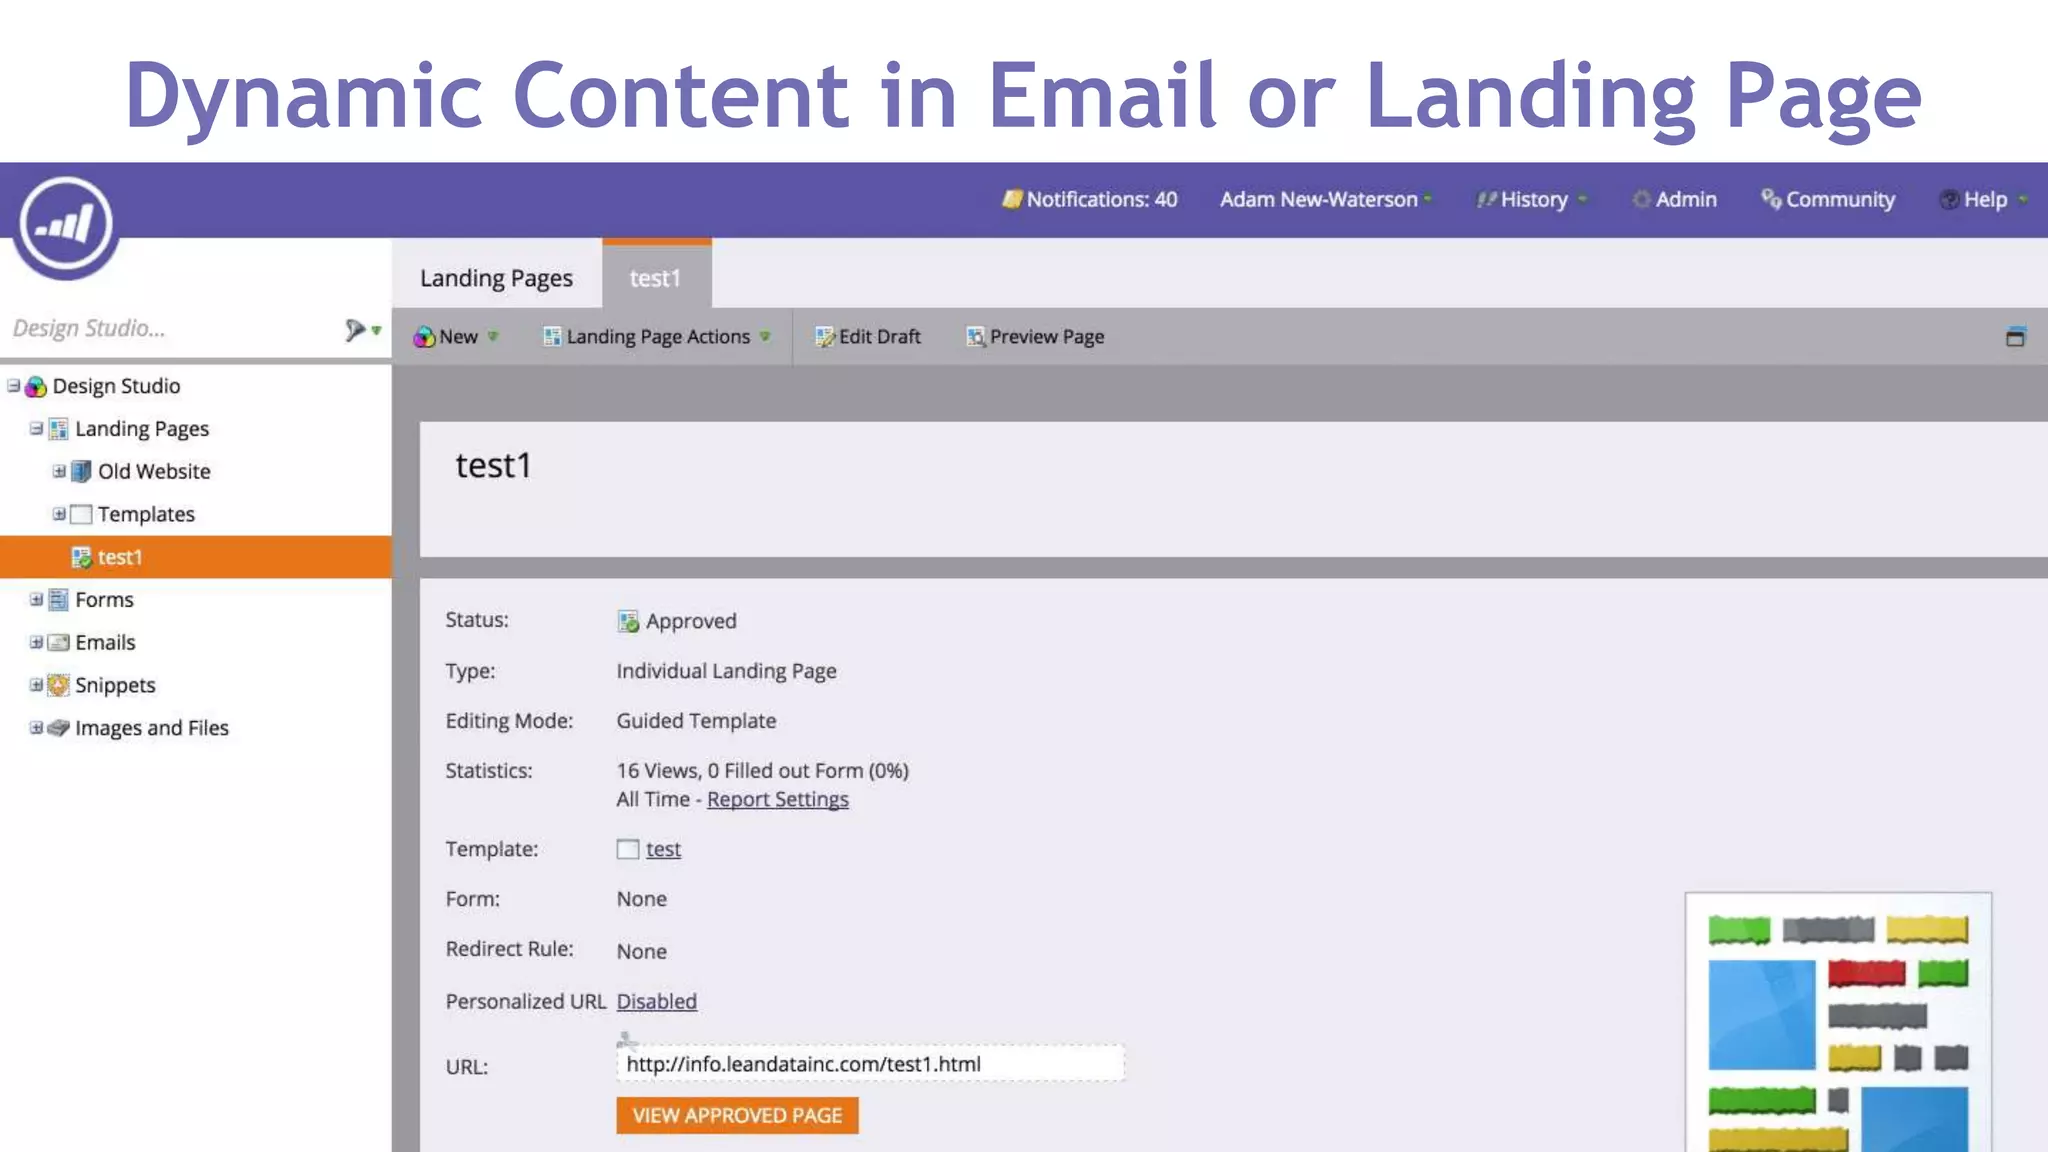Image resolution: width=2048 pixels, height=1152 pixels.
Task: Select Snippets in the tree
Action: click(x=115, y=685)
